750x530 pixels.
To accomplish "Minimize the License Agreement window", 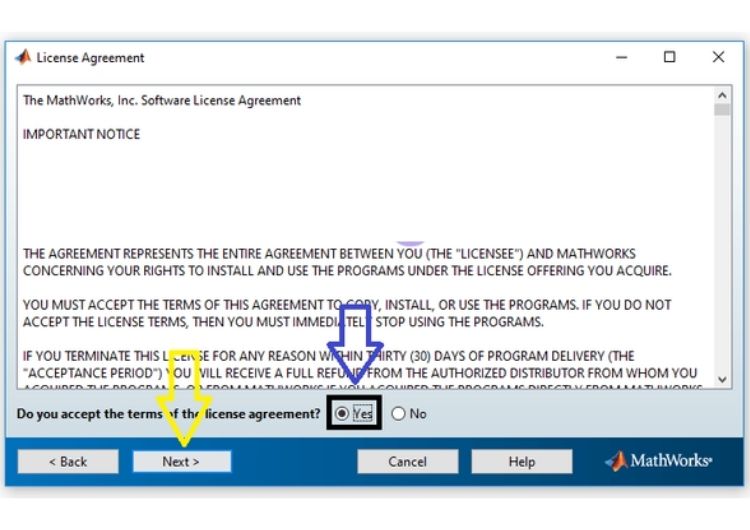I will (621, 57).
